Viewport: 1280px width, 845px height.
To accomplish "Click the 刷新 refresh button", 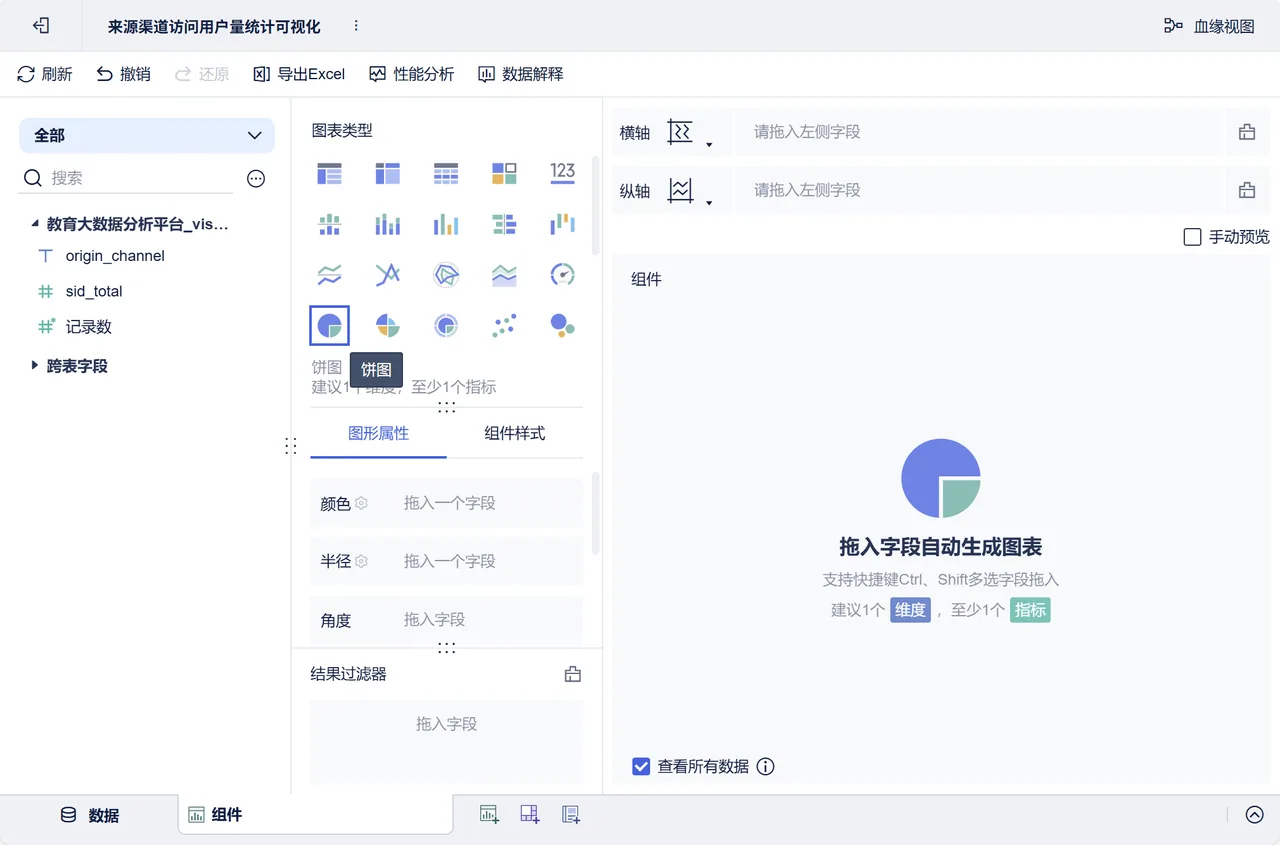I will pos(45,74).
